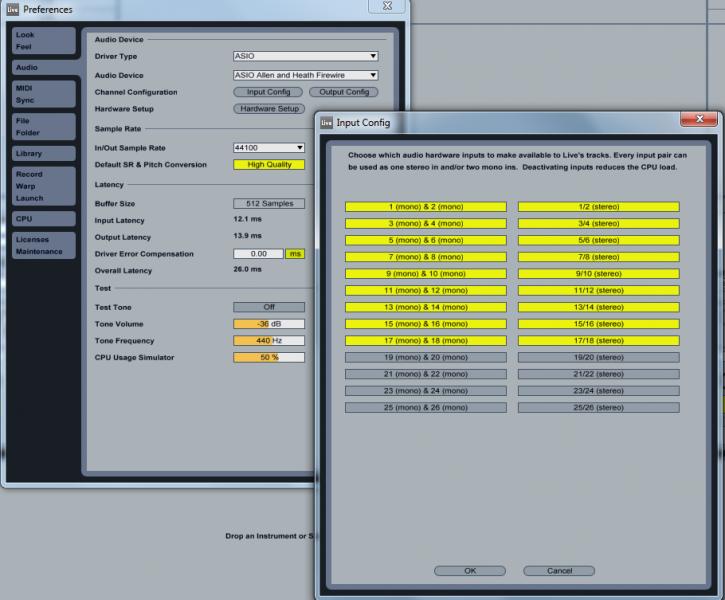Disable the 13/14 (stereo) input

(599, 307)
